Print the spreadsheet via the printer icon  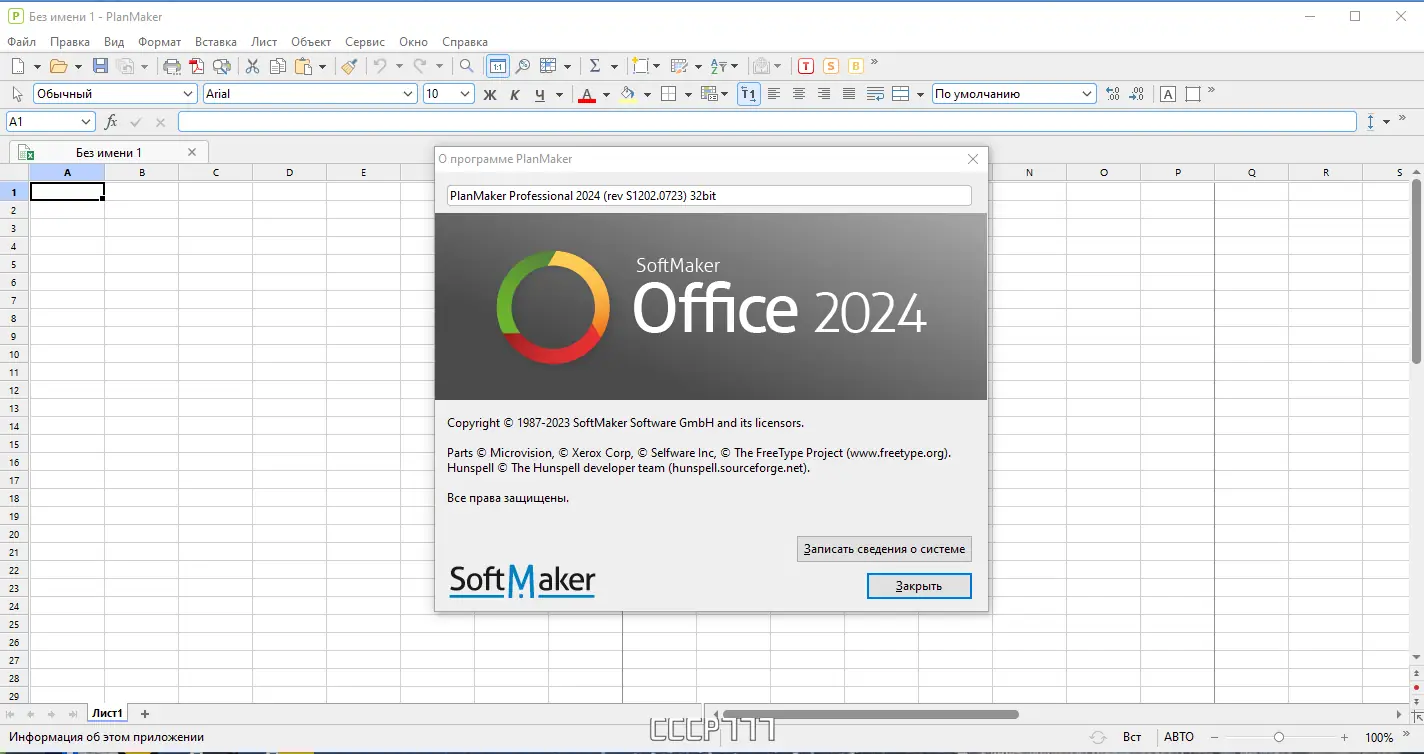[x=172, y=66]
